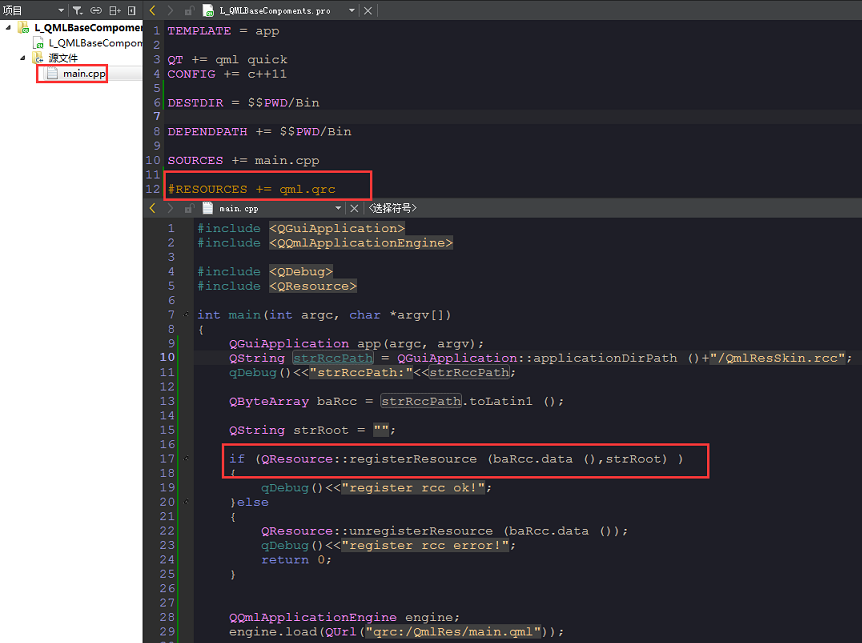The image size is (862, 643).
Task: Open the main.cpp document dropdown
Action: (338, 208)
